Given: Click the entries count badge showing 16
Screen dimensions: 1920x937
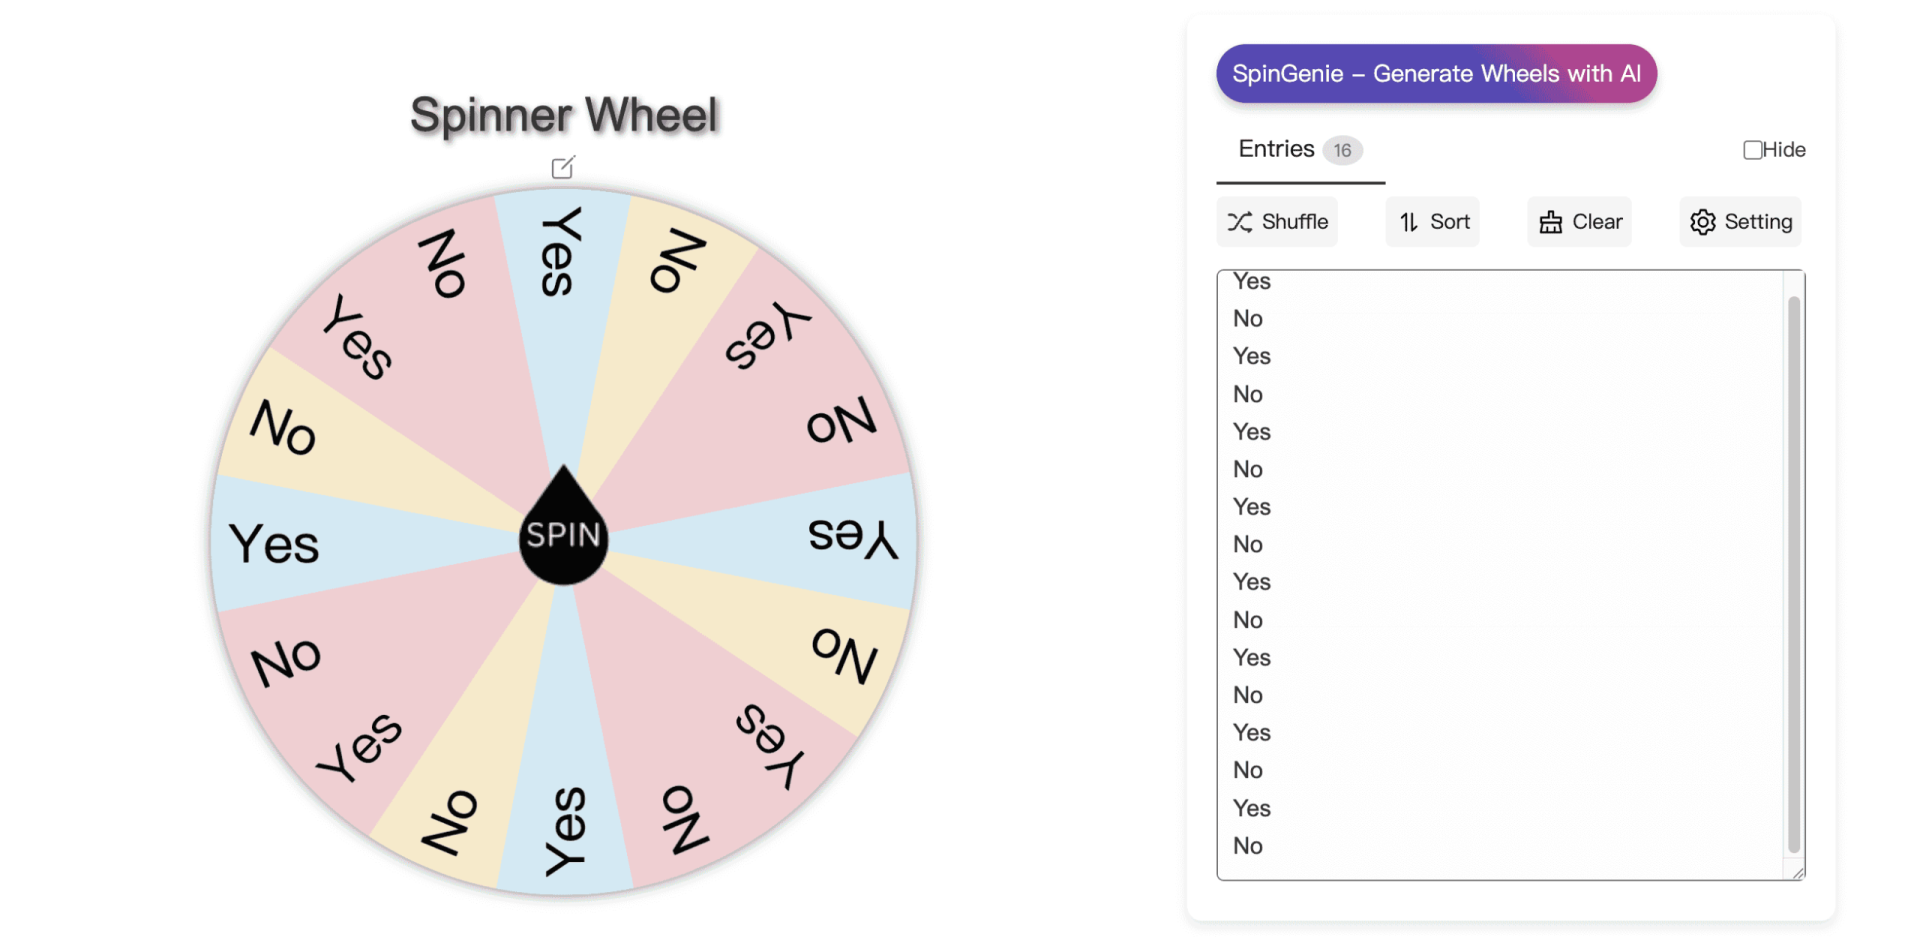Looking at the screenshot, I should pos(1342,151).
